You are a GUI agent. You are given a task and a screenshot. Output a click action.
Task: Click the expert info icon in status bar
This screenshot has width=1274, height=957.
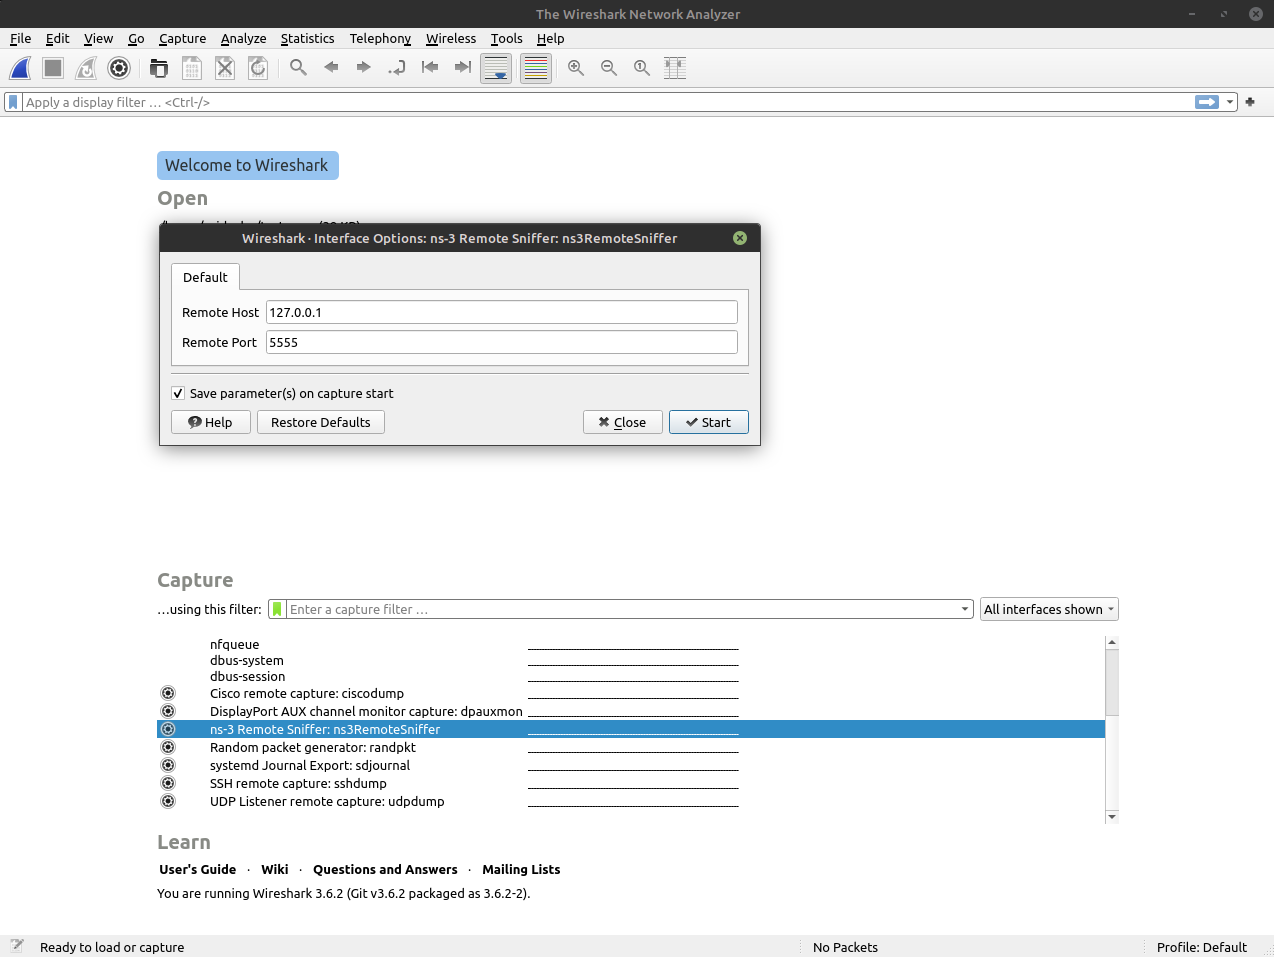coord(17,946)
